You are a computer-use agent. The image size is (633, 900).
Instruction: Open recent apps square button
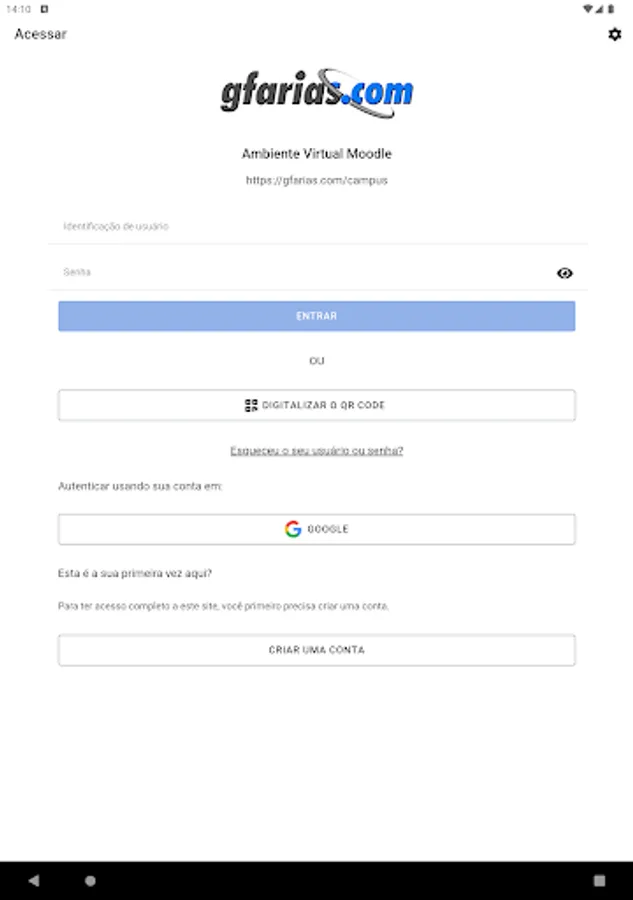(x=599, y=881)
